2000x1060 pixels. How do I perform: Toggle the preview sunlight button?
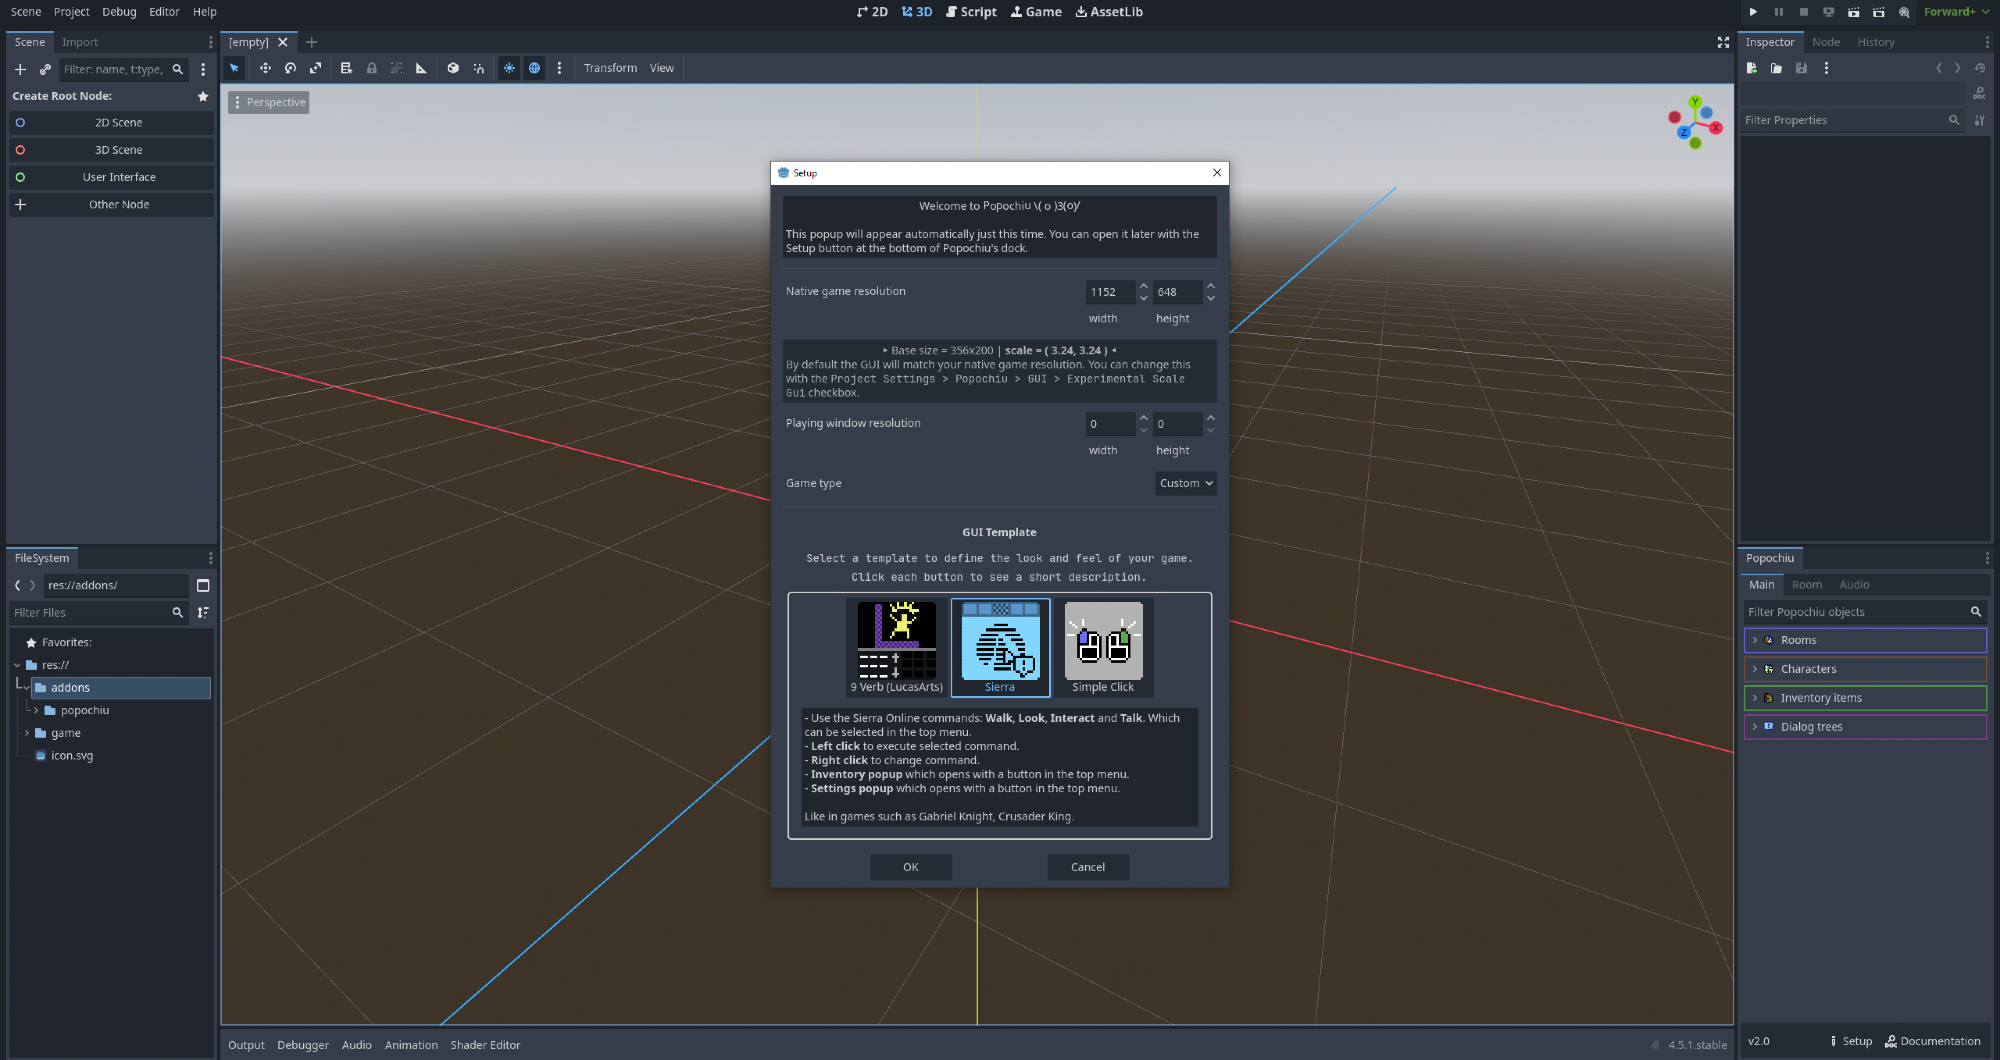[x=509, y=68]
